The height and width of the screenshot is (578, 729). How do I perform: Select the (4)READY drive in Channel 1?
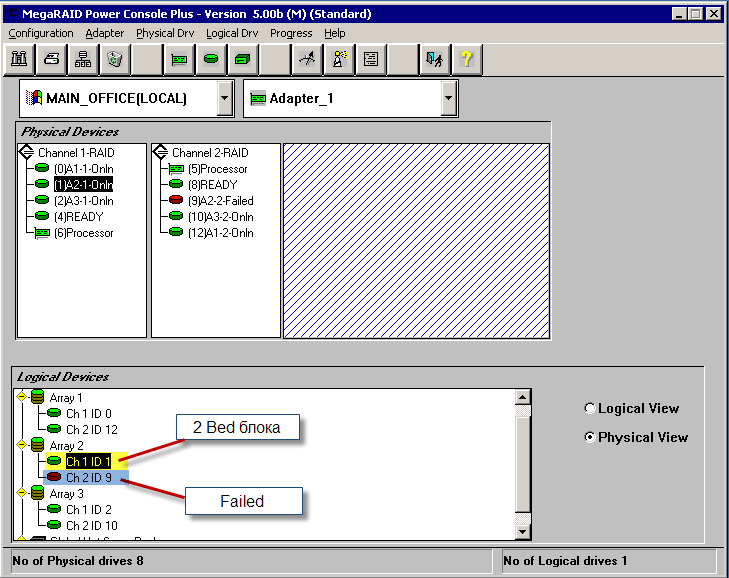point(78,217)
